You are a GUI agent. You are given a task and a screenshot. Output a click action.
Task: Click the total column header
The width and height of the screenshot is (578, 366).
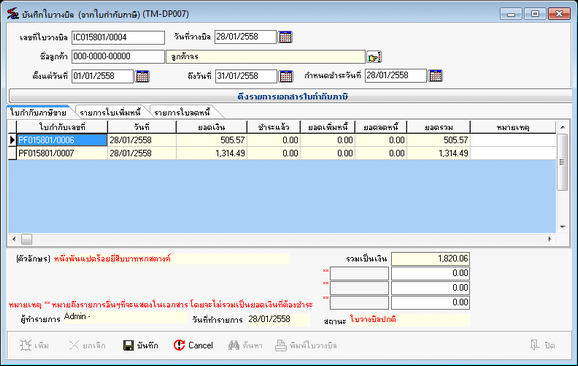(x=438, y=127)
